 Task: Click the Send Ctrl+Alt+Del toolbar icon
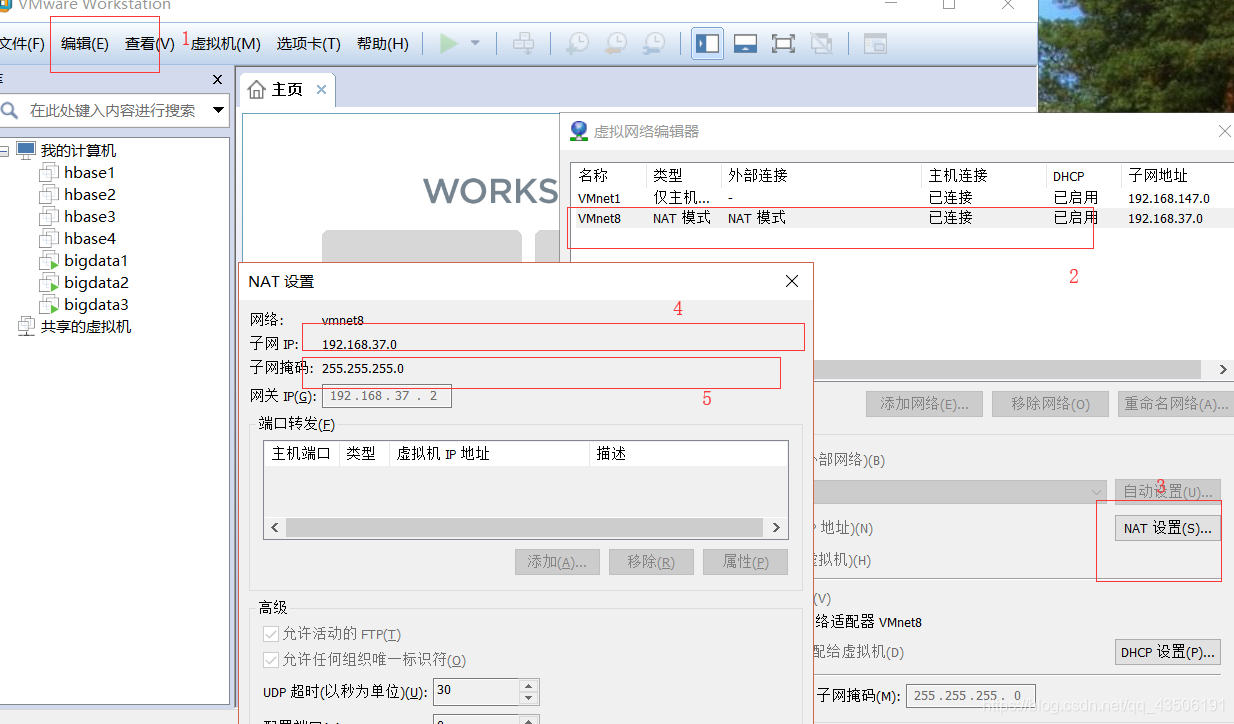(523, 44)
